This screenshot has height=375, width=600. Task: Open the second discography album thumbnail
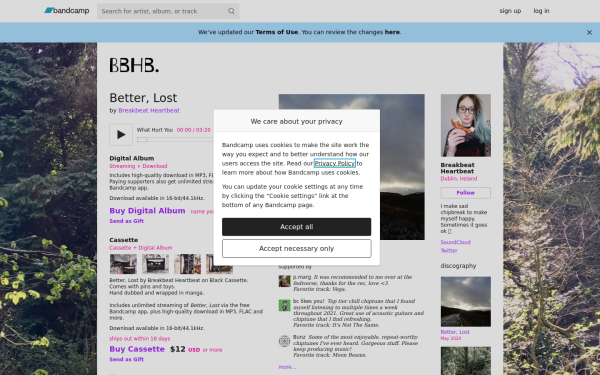pyautogui.click(x=466, y=361)
